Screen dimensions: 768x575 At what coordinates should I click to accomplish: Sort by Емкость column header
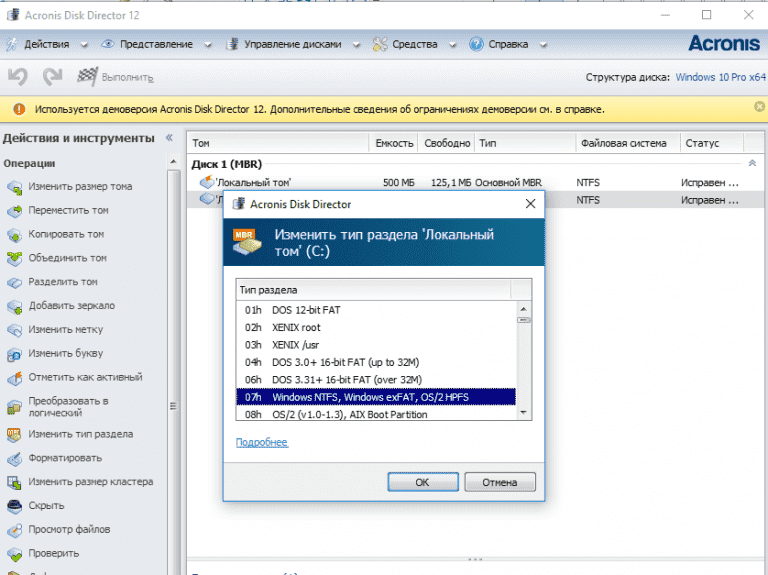[394, 143]
